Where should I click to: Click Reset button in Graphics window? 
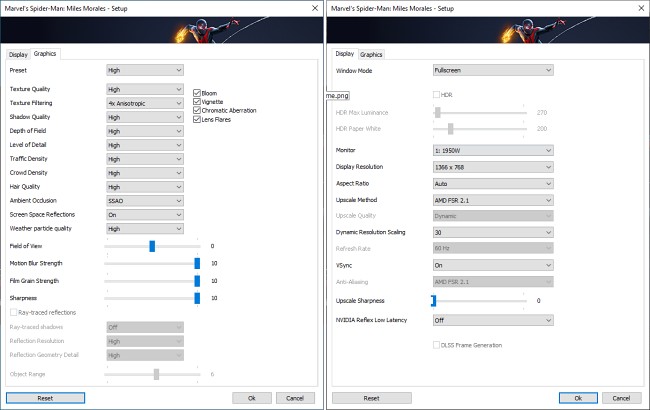click(x=45, y=398)
